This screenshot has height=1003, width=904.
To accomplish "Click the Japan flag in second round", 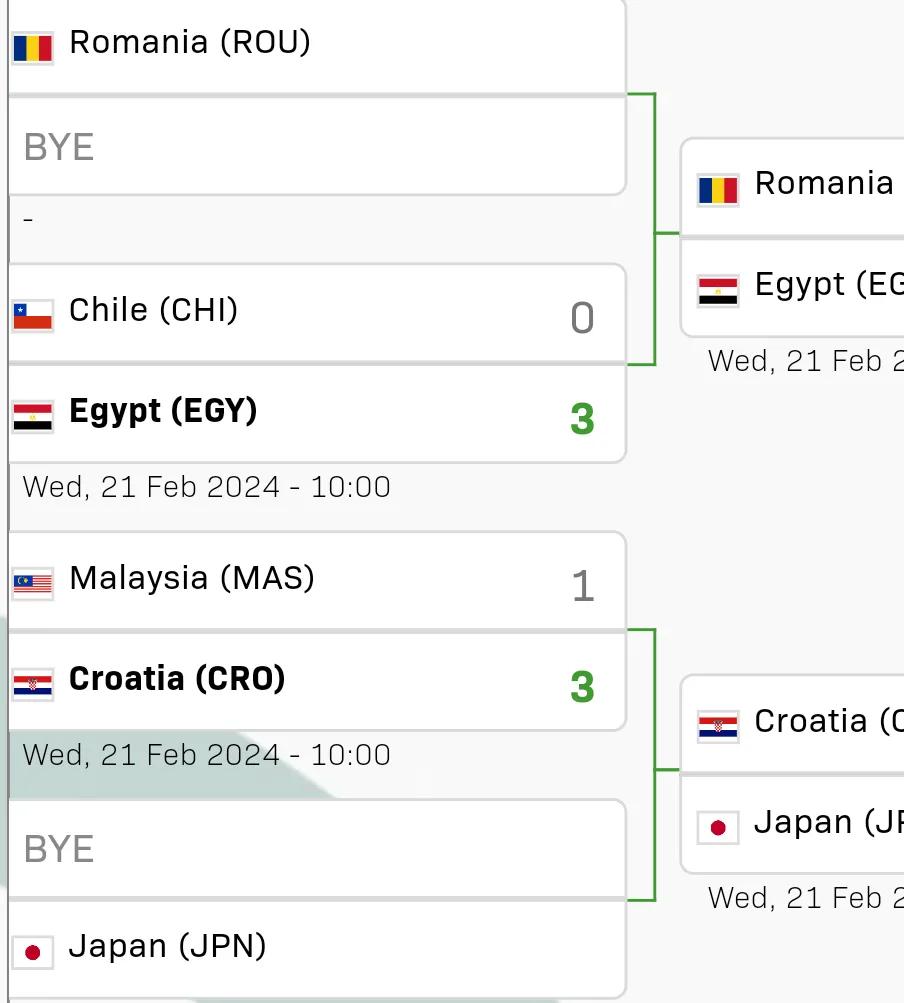I will point(718,828).
